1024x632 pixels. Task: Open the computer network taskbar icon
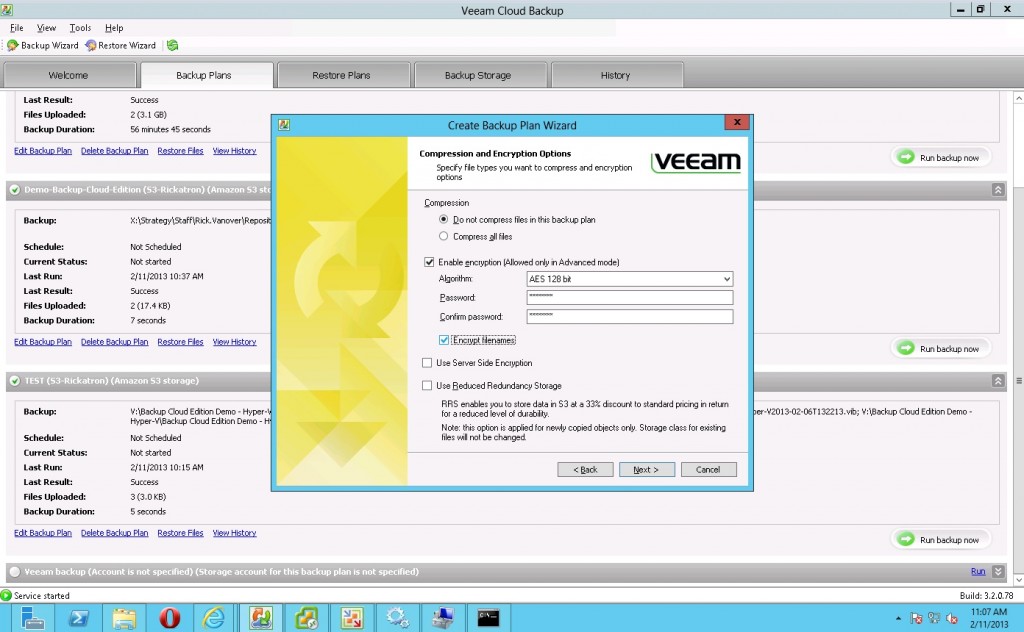(443, 618)
